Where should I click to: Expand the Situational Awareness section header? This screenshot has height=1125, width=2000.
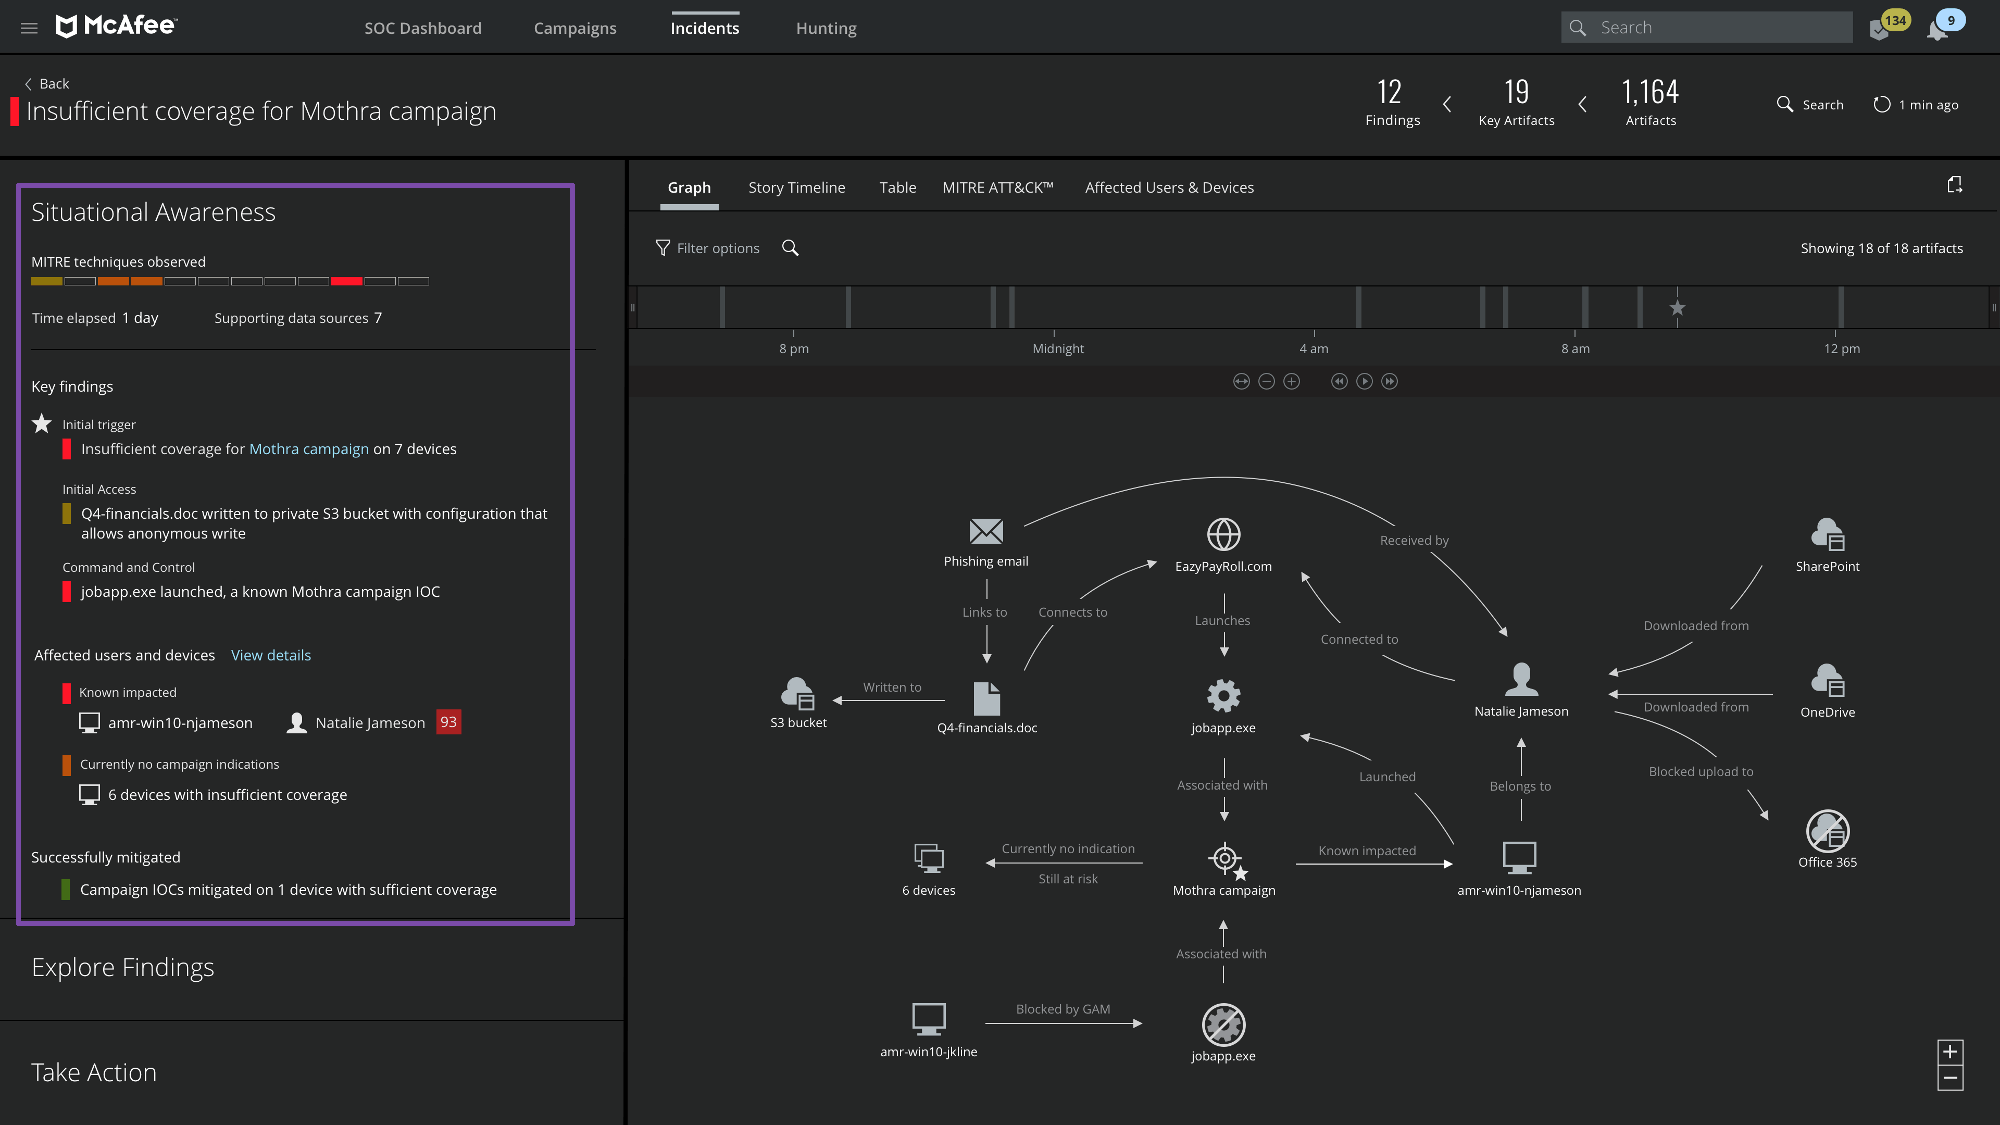tap(153, 212)
